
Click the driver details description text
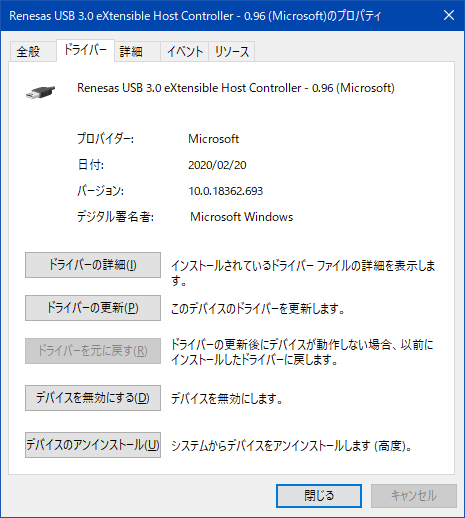(303, 273)
